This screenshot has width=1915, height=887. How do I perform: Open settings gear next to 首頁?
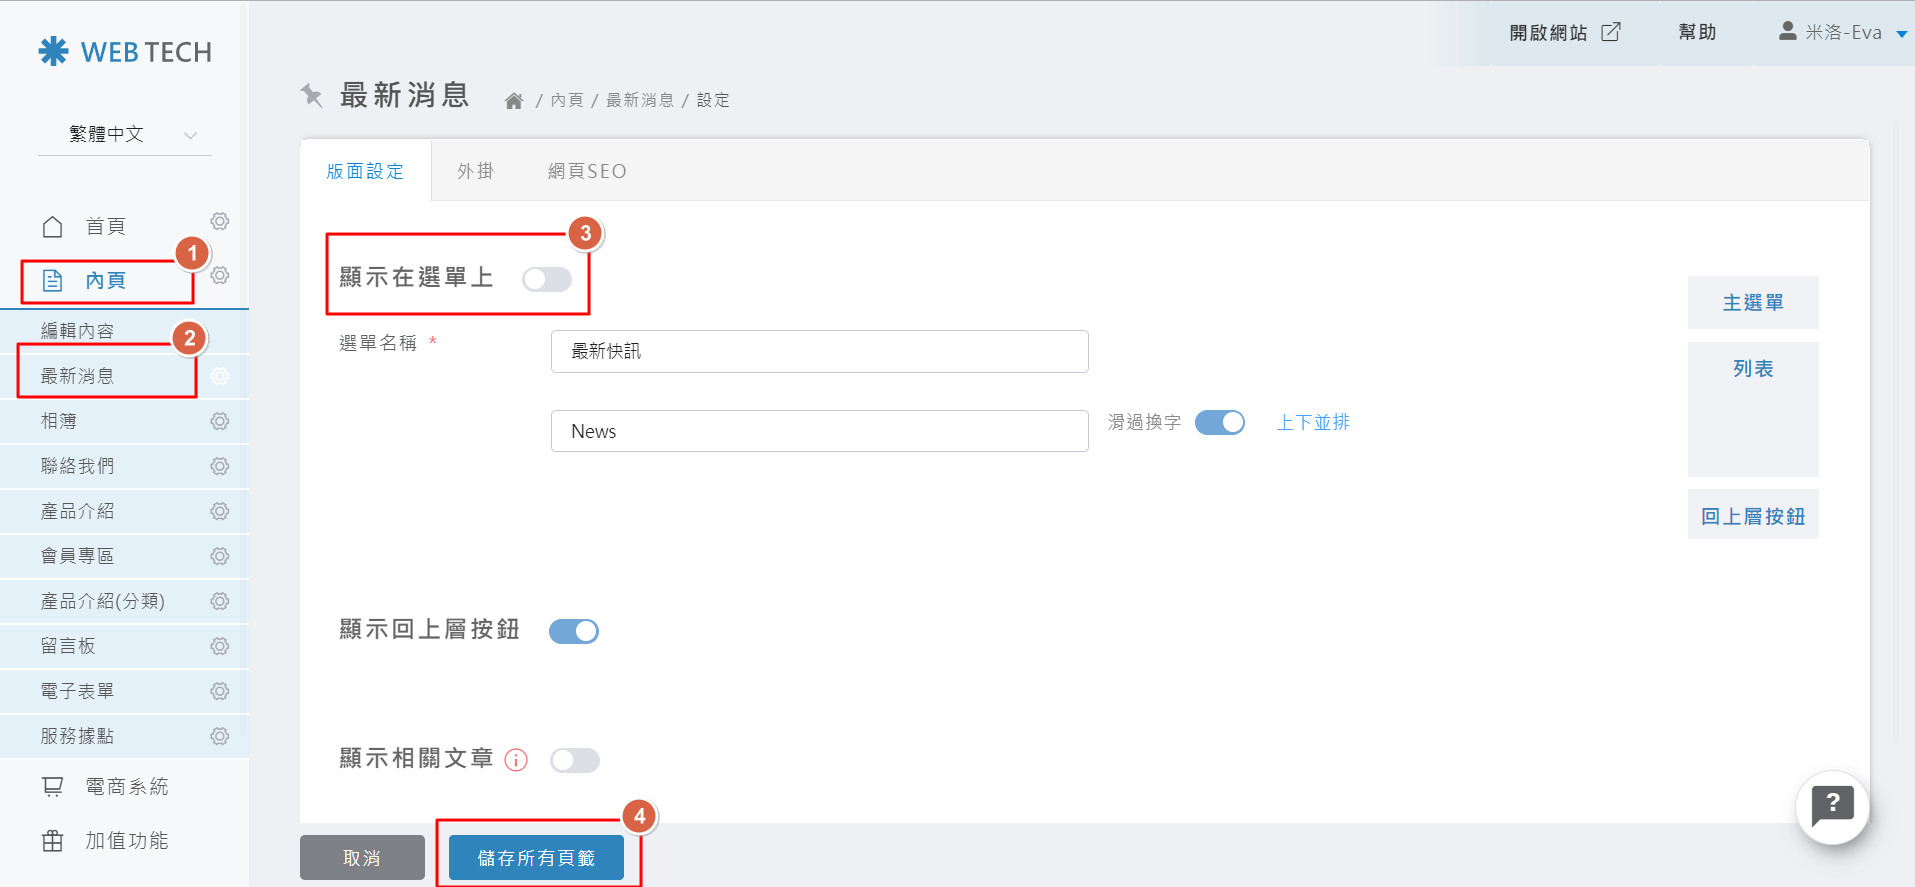220,221
